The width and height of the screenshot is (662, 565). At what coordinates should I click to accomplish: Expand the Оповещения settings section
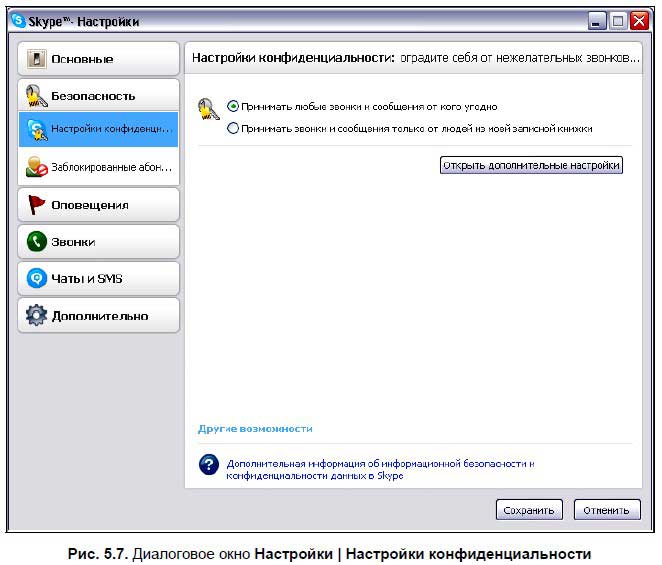[x=98, y=205]
